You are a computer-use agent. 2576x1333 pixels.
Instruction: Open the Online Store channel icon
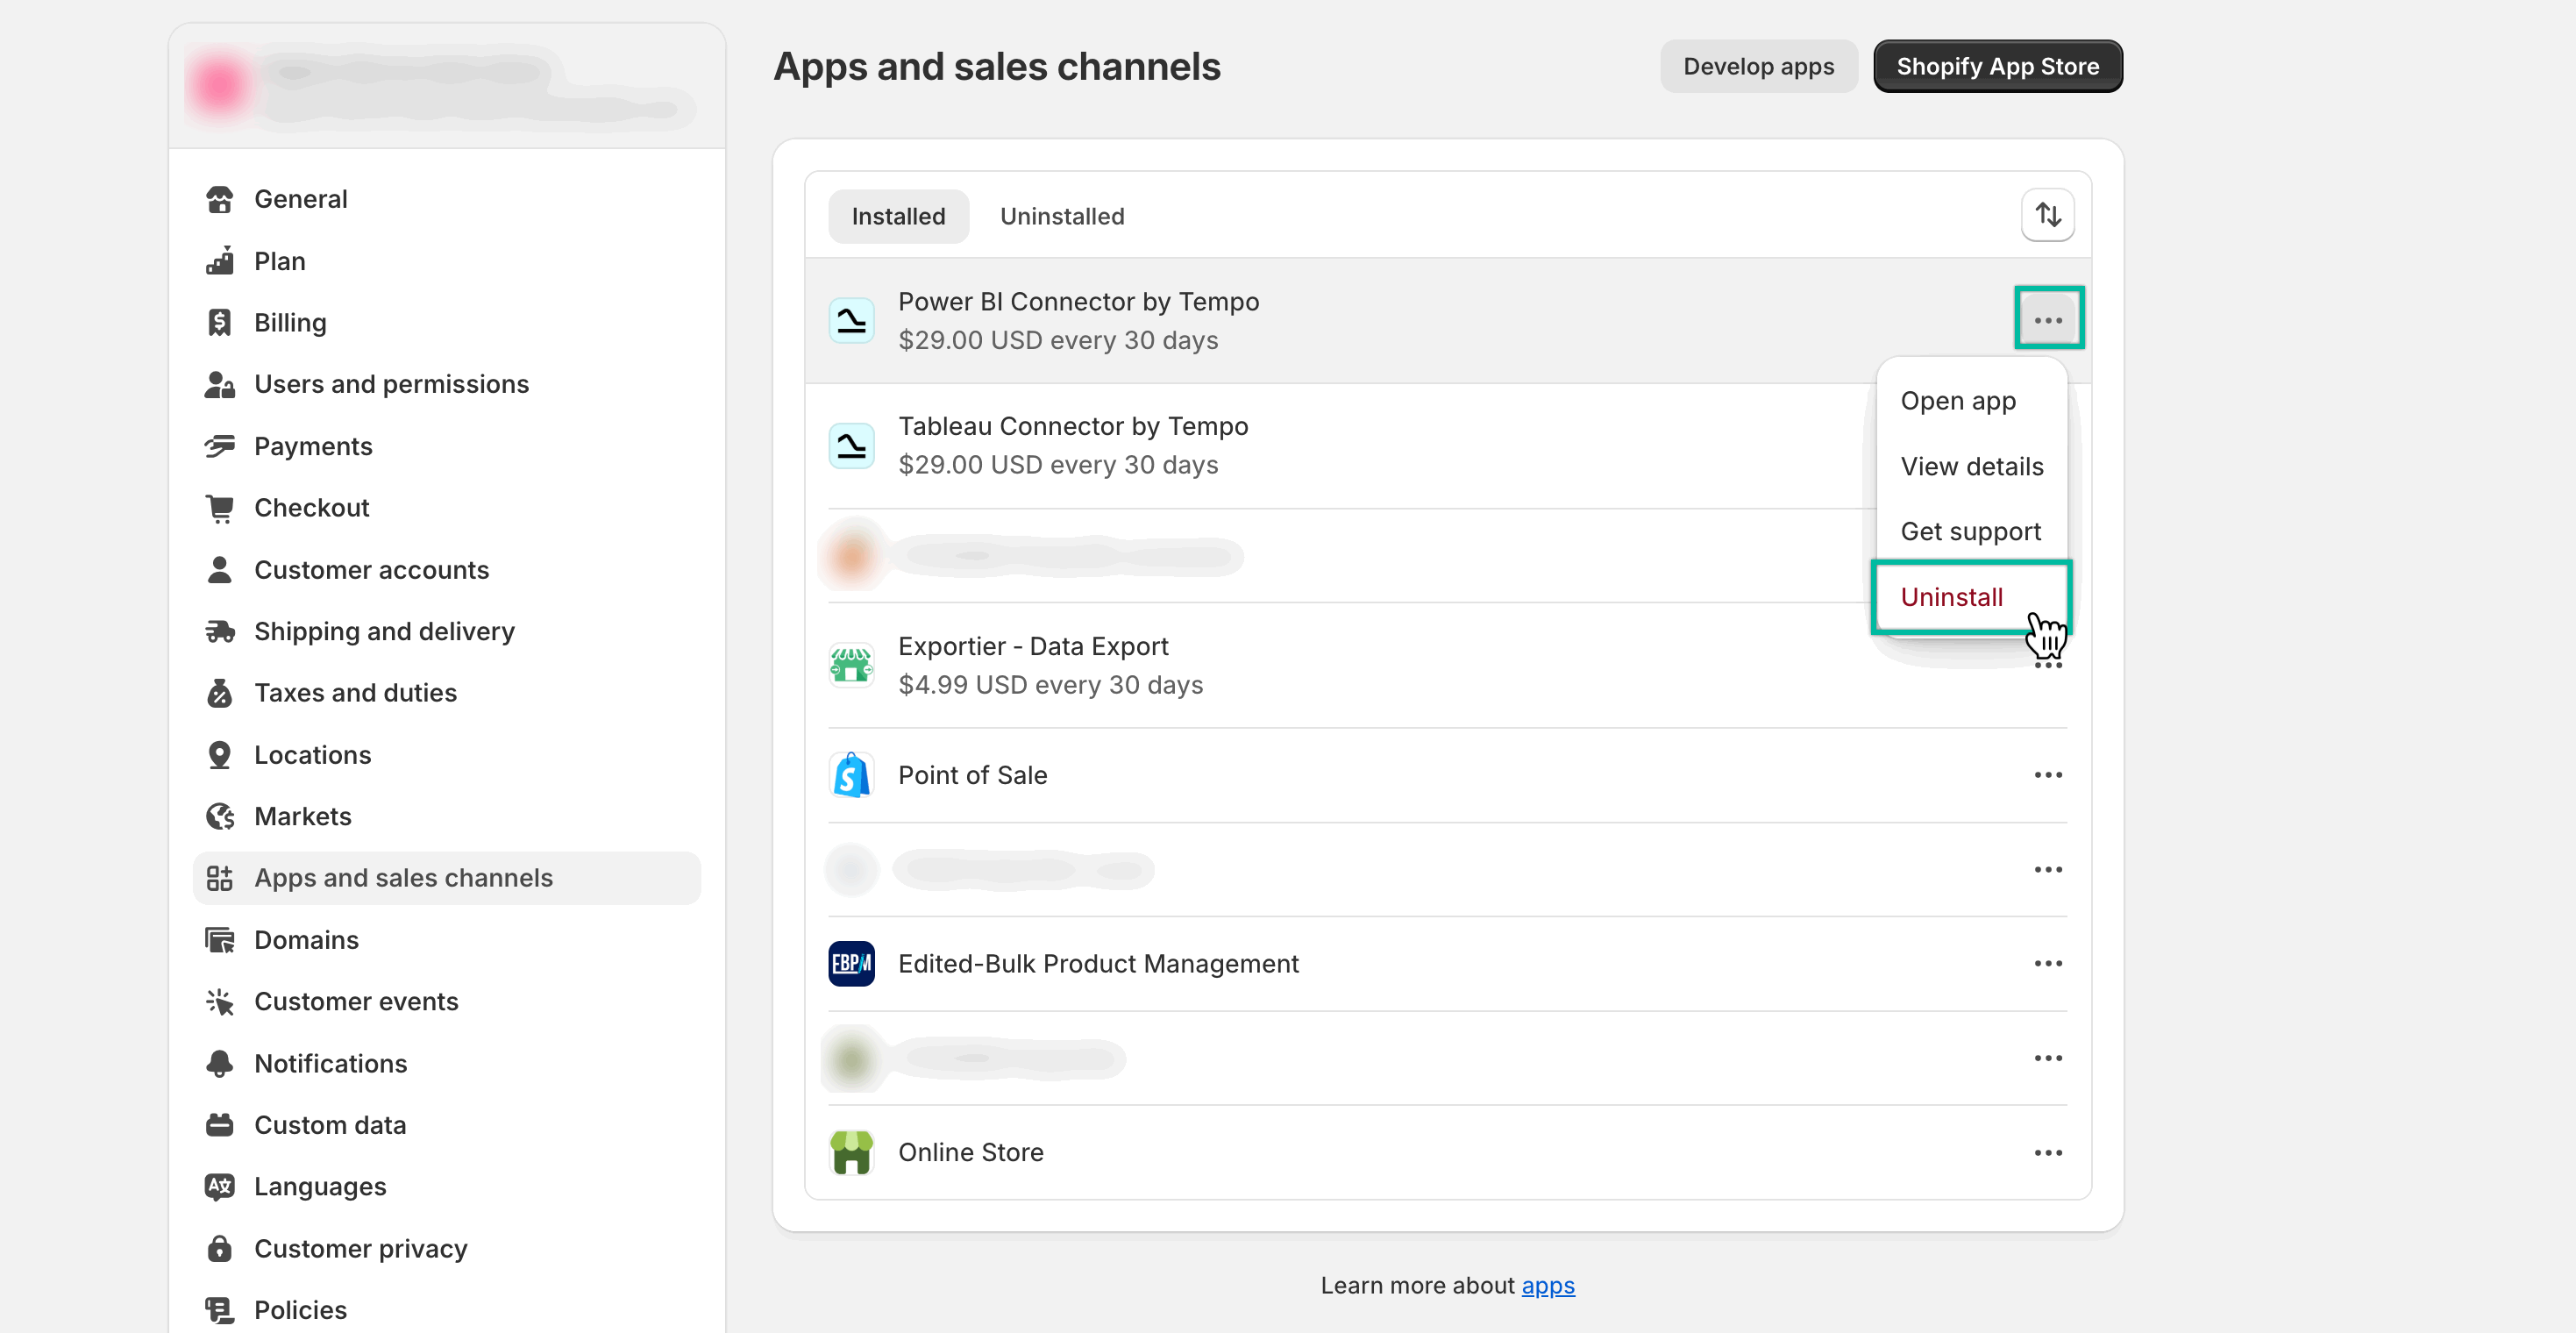pos(851,1151)
